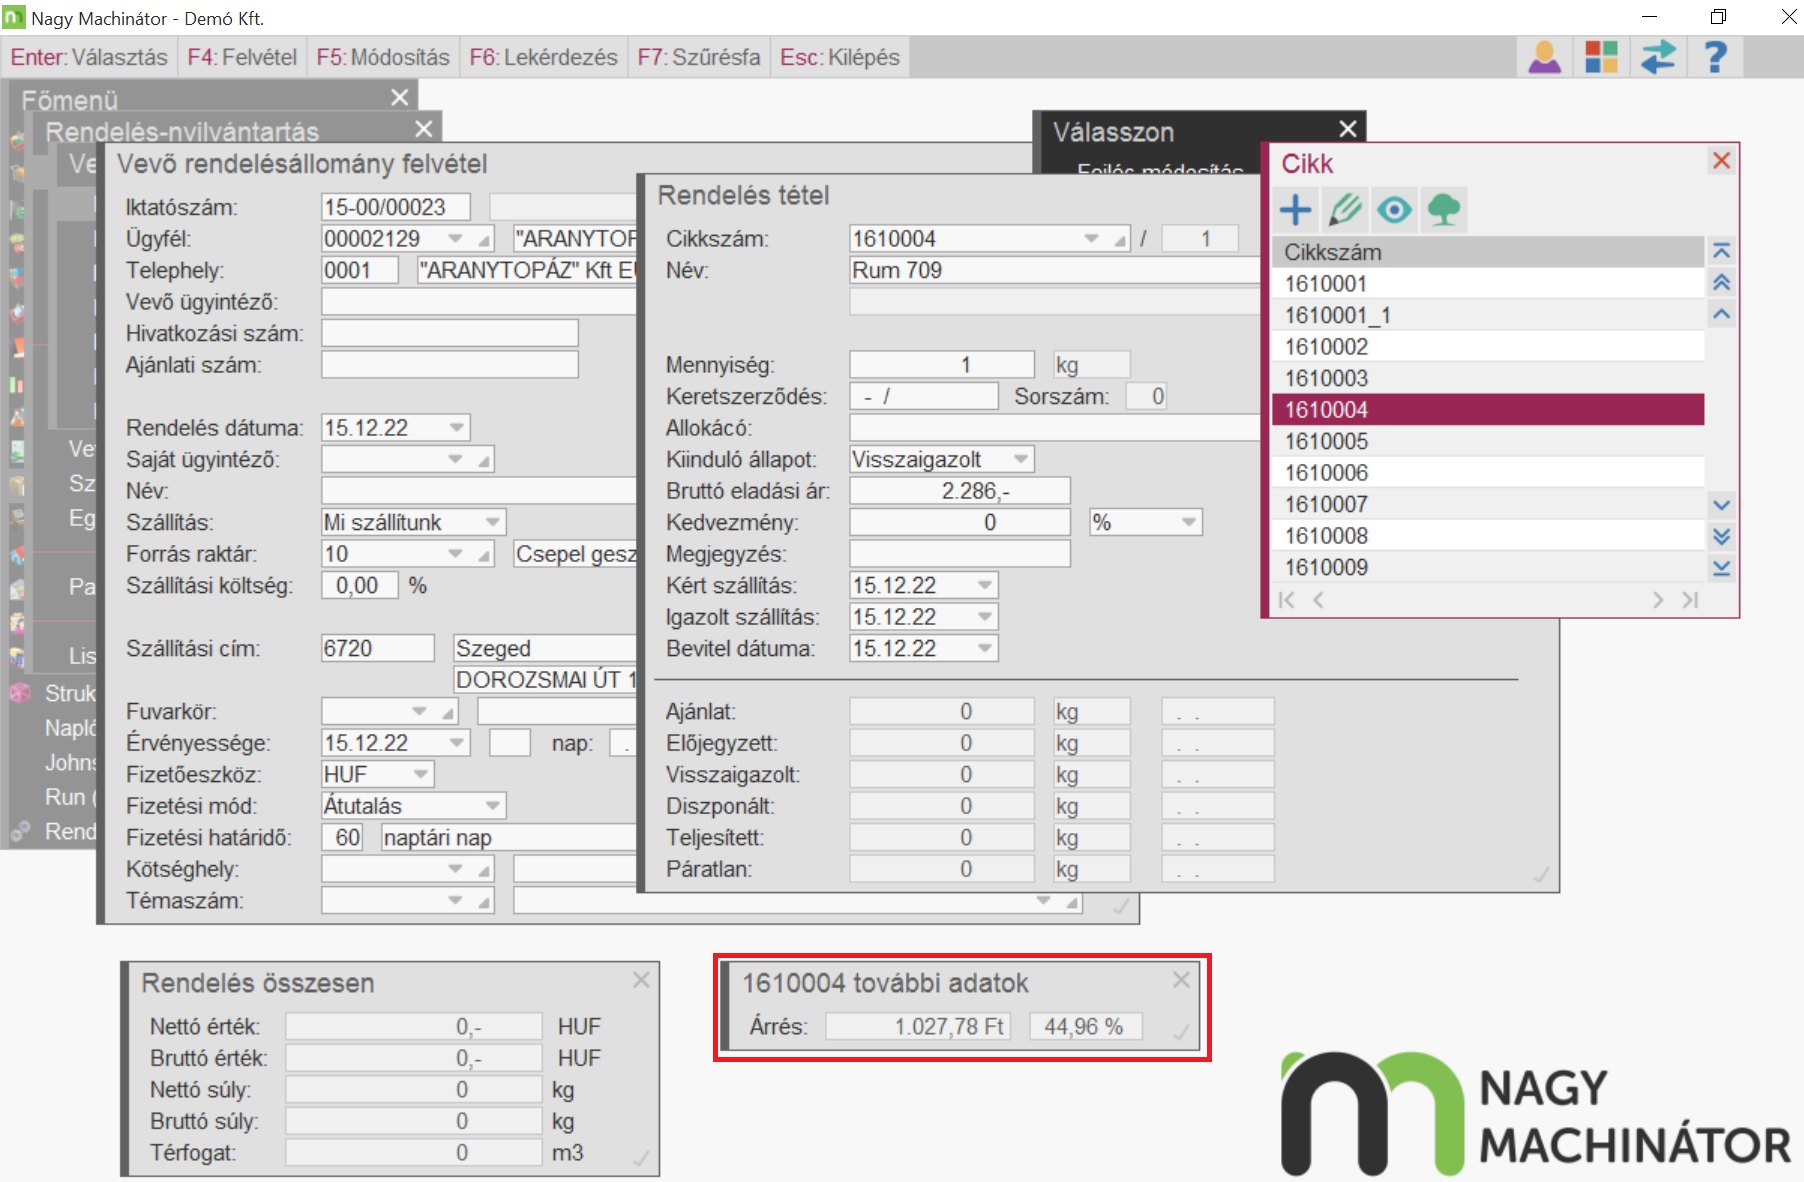Select row 1610002 in the Cikk list
Viewport: 1804px width, 1182px height.
pos(1488,347)
